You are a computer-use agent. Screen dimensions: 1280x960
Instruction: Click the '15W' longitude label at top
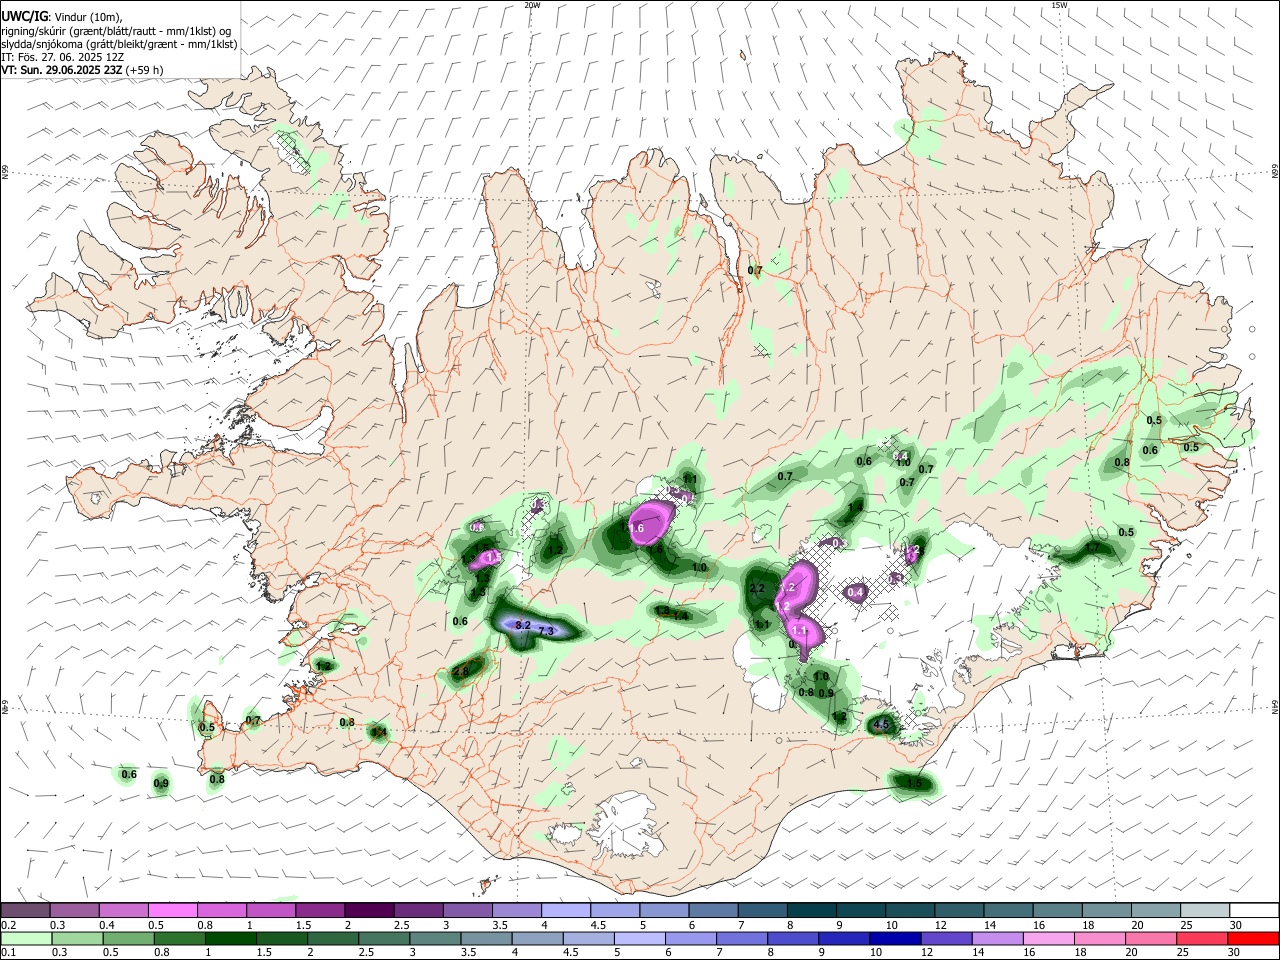1059,5
